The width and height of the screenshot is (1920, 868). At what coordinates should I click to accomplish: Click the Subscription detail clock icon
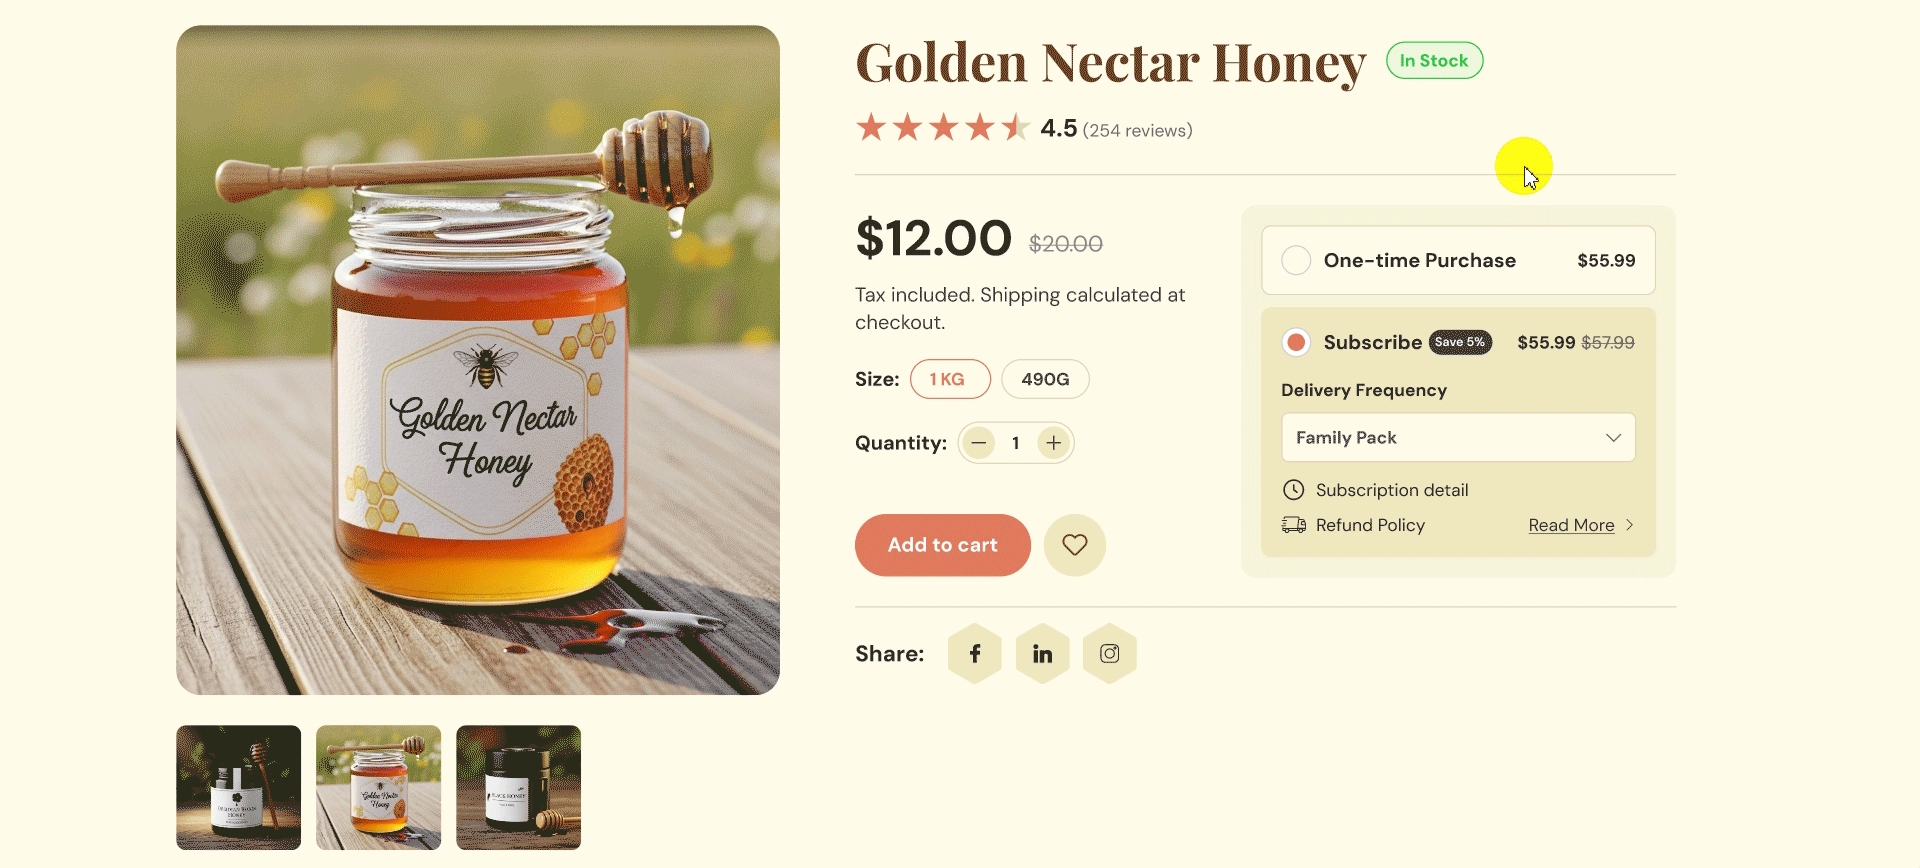(x=1293, y=489)
